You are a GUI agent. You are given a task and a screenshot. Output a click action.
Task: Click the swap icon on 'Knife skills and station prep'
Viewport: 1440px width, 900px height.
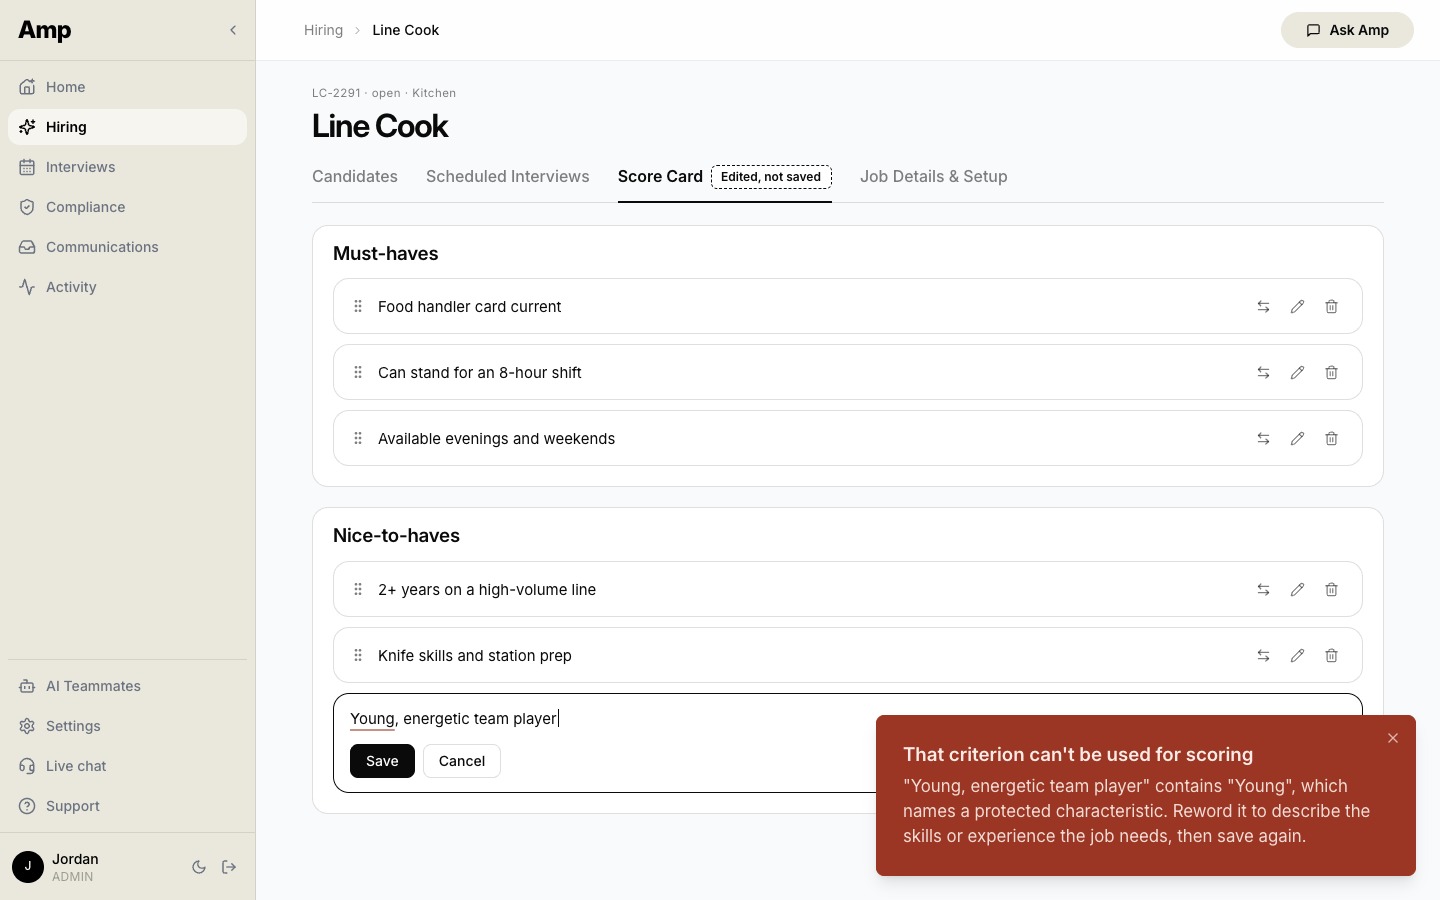click(x=1263, y=656)
